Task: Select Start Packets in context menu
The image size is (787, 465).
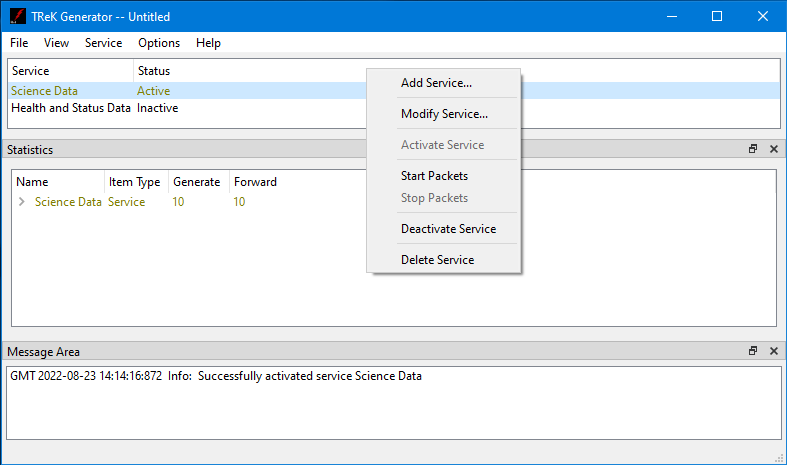Action: [434, 176]
